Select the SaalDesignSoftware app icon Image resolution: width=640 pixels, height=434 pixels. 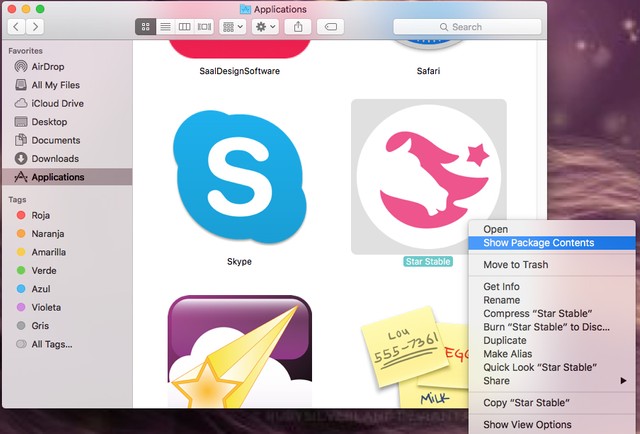[240, 49]
